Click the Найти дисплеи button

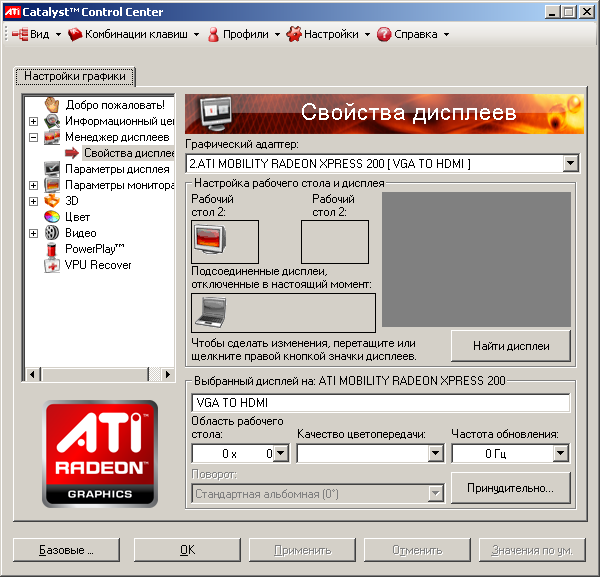[511, 346]
